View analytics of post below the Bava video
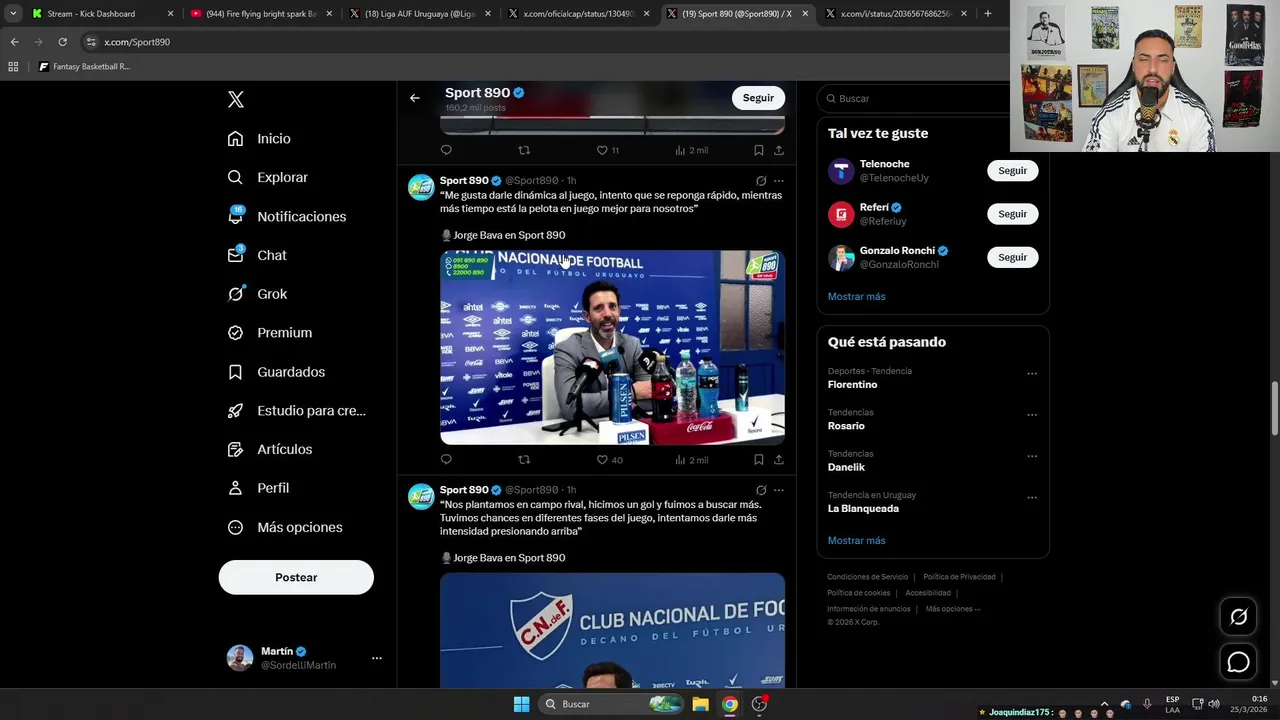The width and height of the screenshot is (1280, 720). click(x=691, y=460)
